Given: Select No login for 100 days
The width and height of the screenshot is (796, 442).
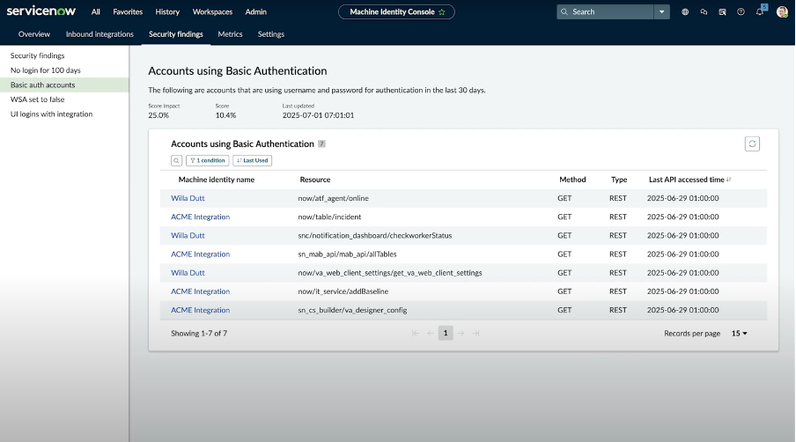Looking at the screenshot, I should (46, 71).
